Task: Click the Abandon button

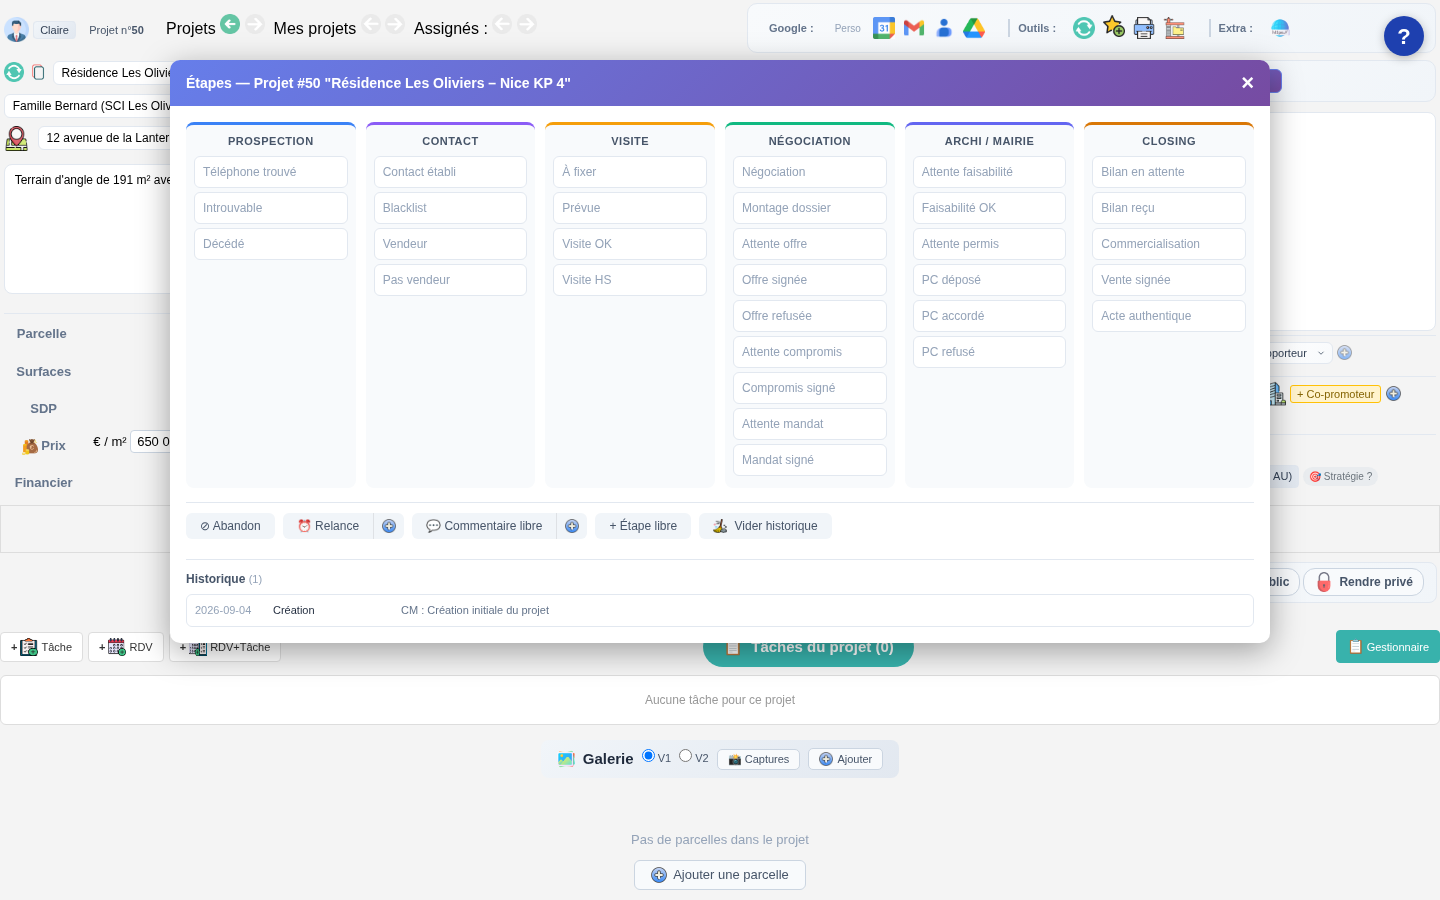Action: point(230,526)
